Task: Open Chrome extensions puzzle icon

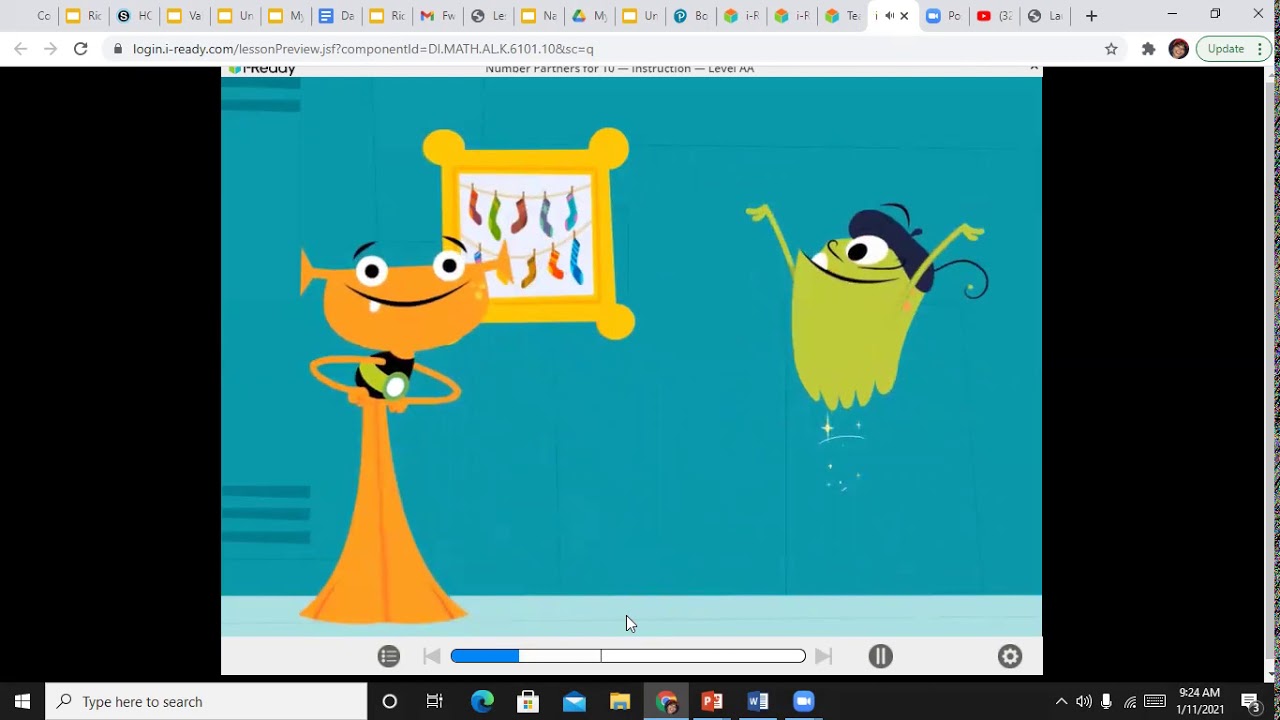Action: pos(1148,48)
